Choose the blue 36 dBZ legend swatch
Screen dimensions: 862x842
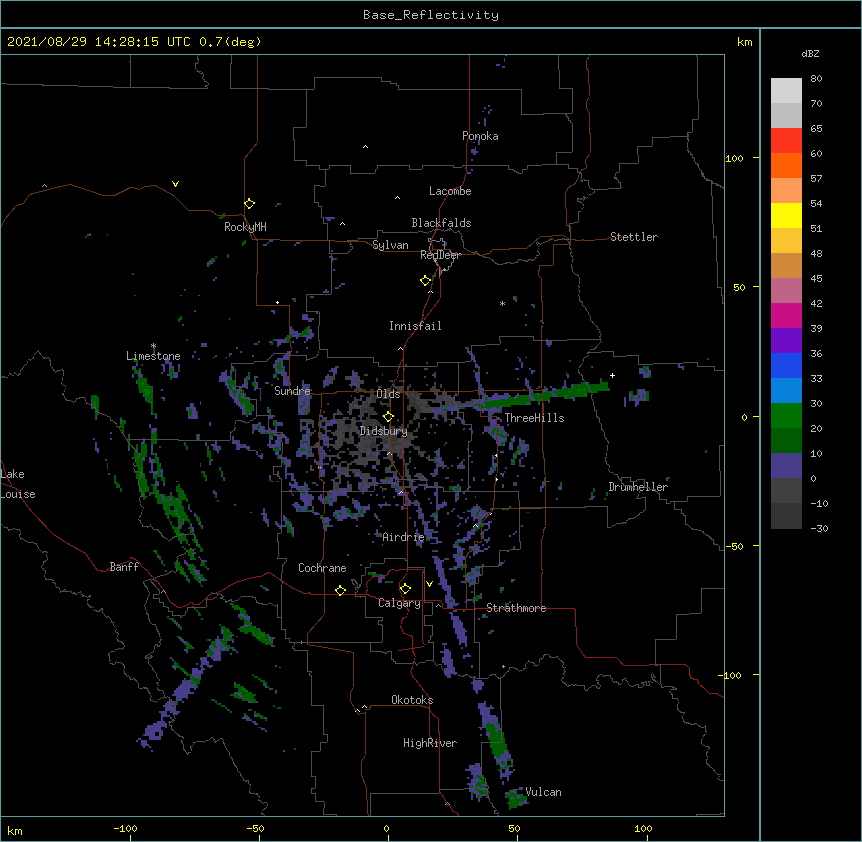pos(786,365)
